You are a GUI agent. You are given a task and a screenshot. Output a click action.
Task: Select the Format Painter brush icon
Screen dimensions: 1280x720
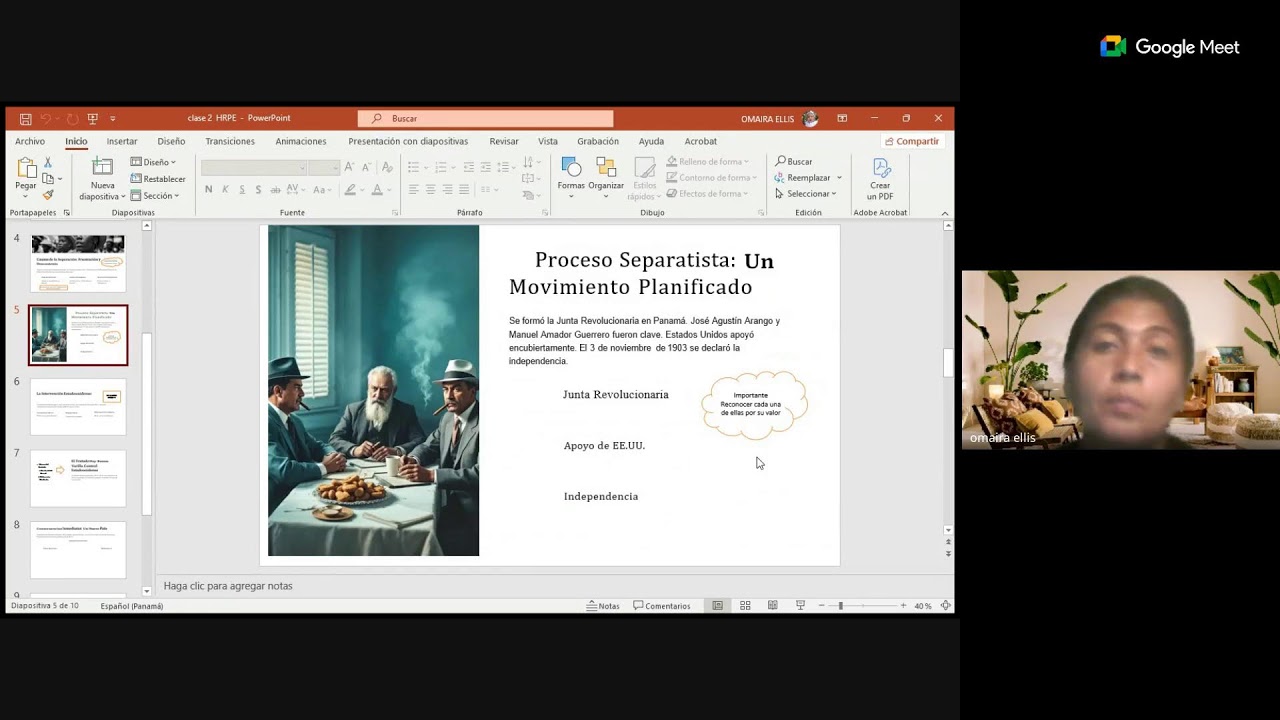pyautogui.click(x=47, y=195)
